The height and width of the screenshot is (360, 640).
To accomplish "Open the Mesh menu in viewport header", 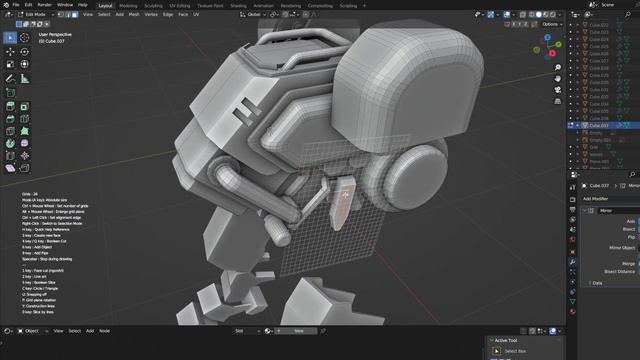I will click(x=134, y=15).
